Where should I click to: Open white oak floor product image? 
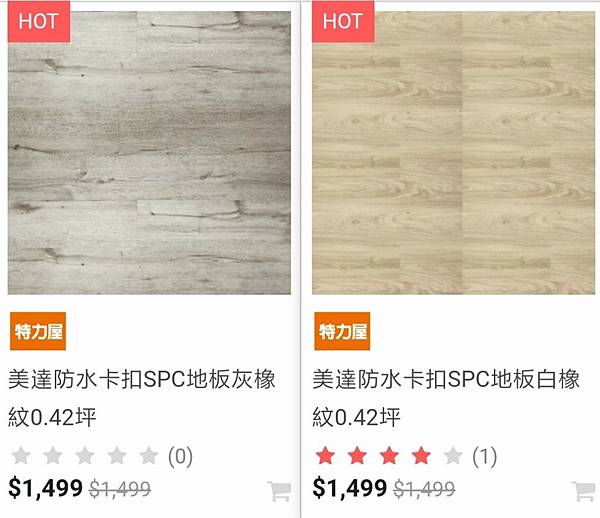coord(453,153)
